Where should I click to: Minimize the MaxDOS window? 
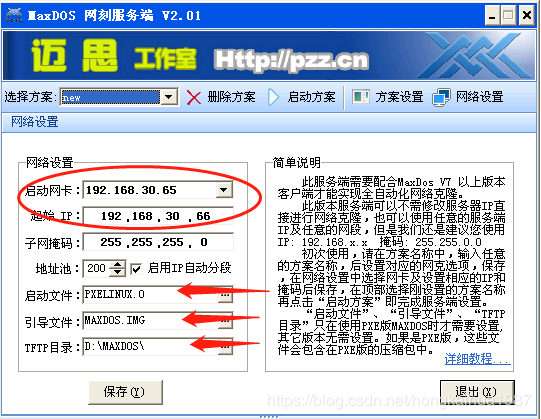(x=492, y=16)
